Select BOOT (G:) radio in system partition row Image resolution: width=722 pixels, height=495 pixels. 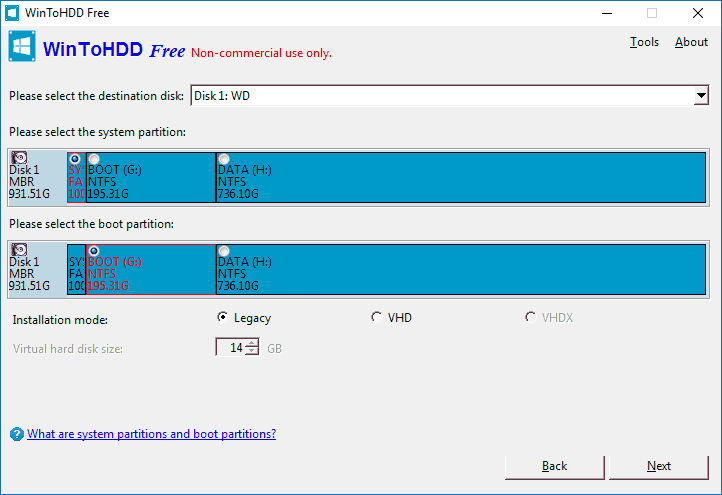(x=93, y=159)
